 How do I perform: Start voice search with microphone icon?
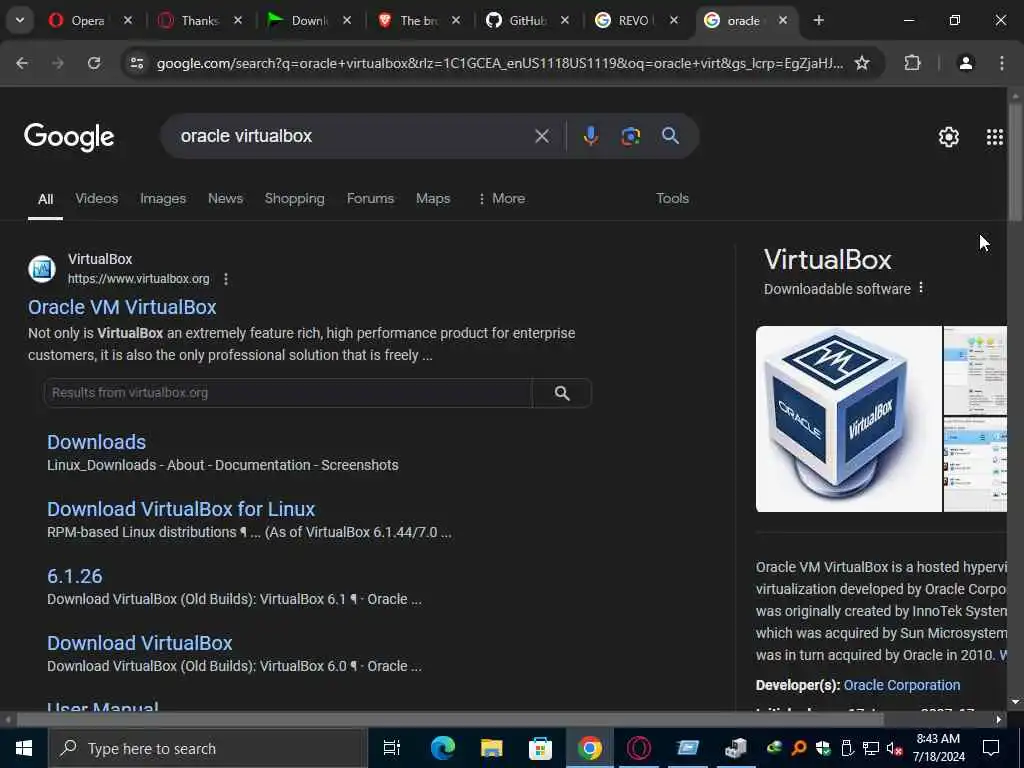tap(590, 136)
